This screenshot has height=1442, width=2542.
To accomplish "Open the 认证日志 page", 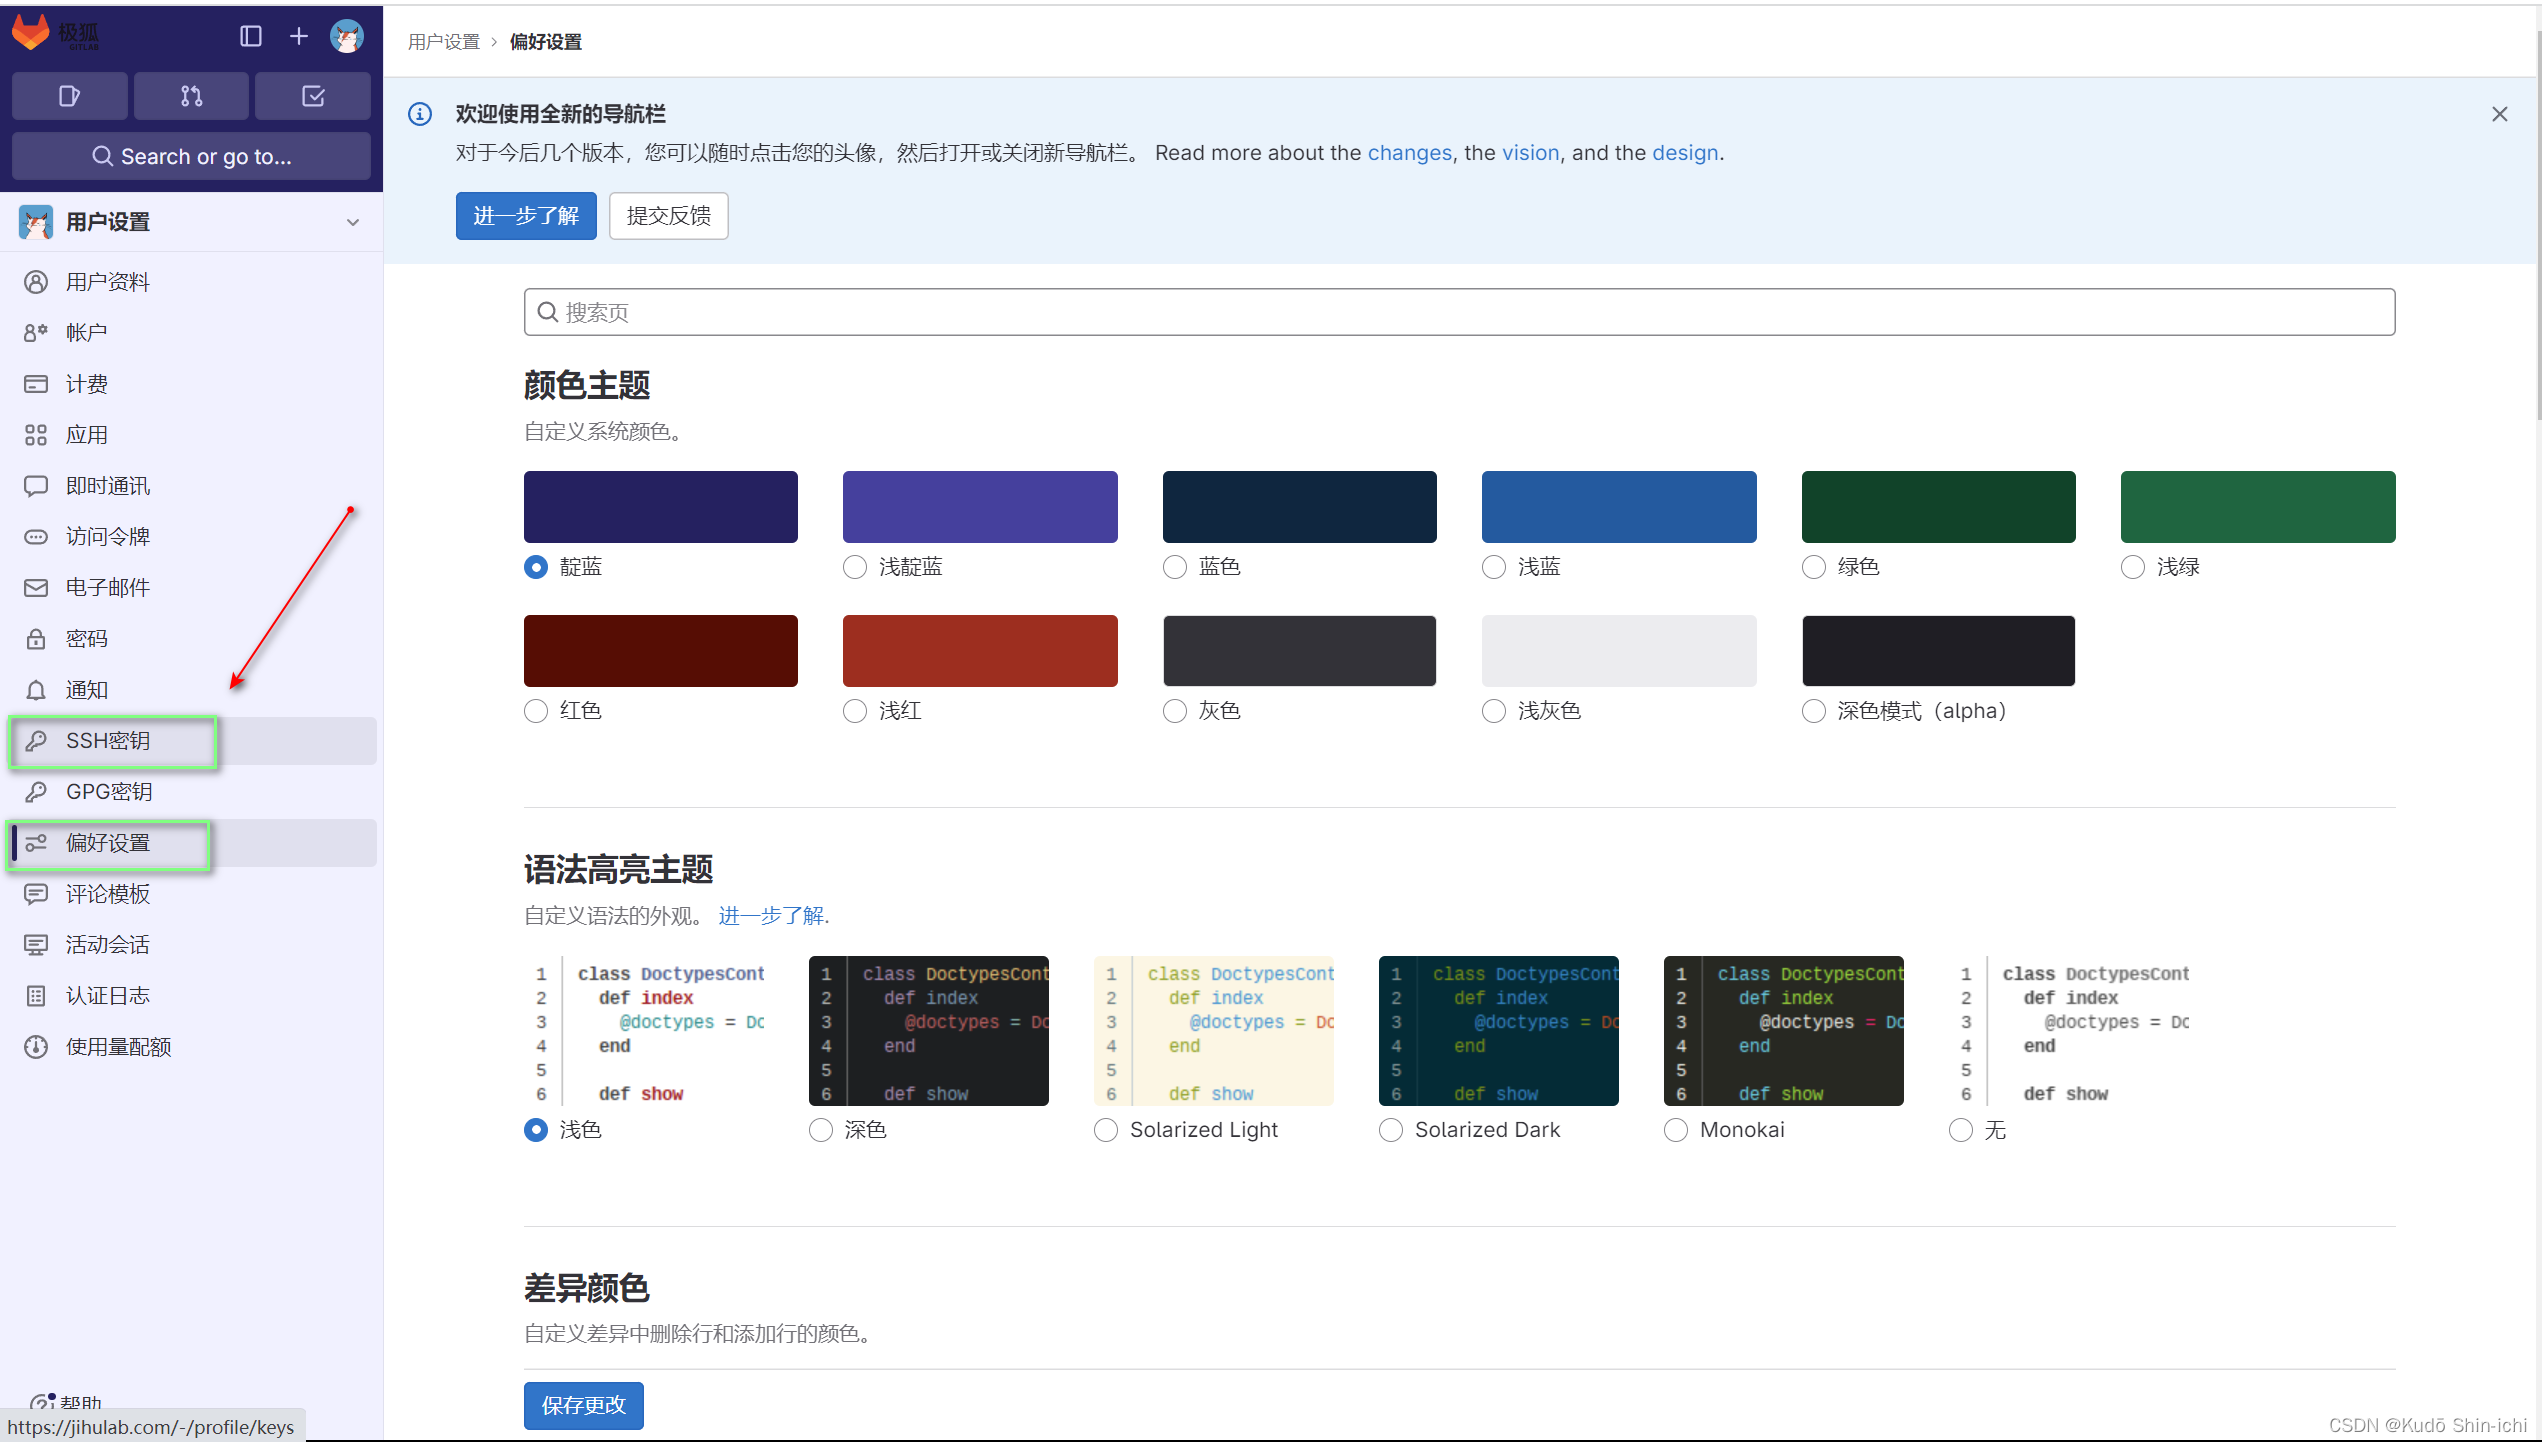I will coord(108,995).
